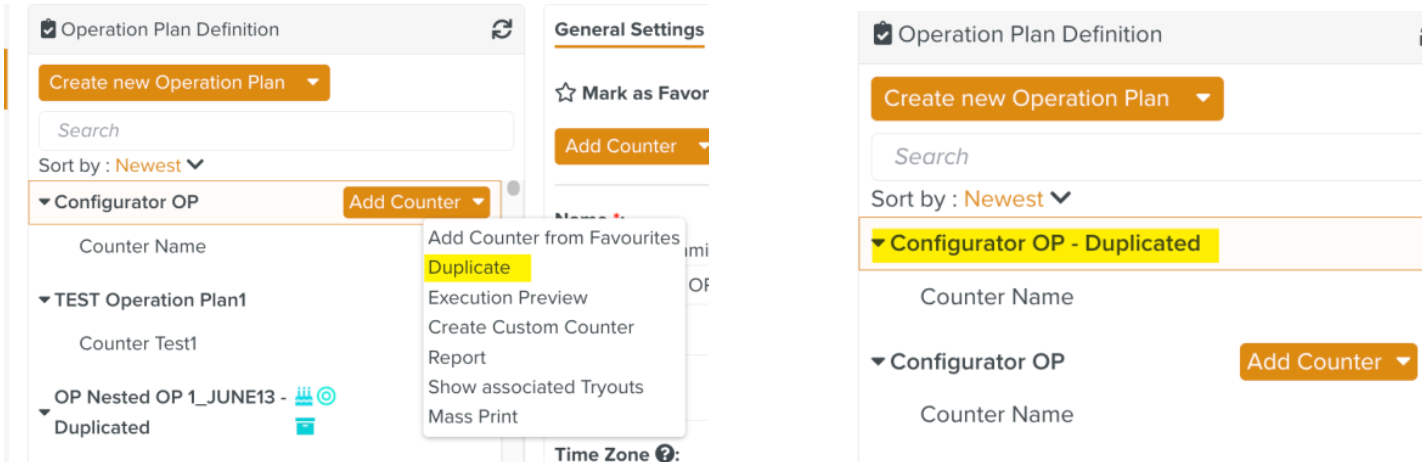Click clipboard icon beside left Operation Plan Definition
The height and width of the screenshot is (464, 1428).
(x=48, y=30)
